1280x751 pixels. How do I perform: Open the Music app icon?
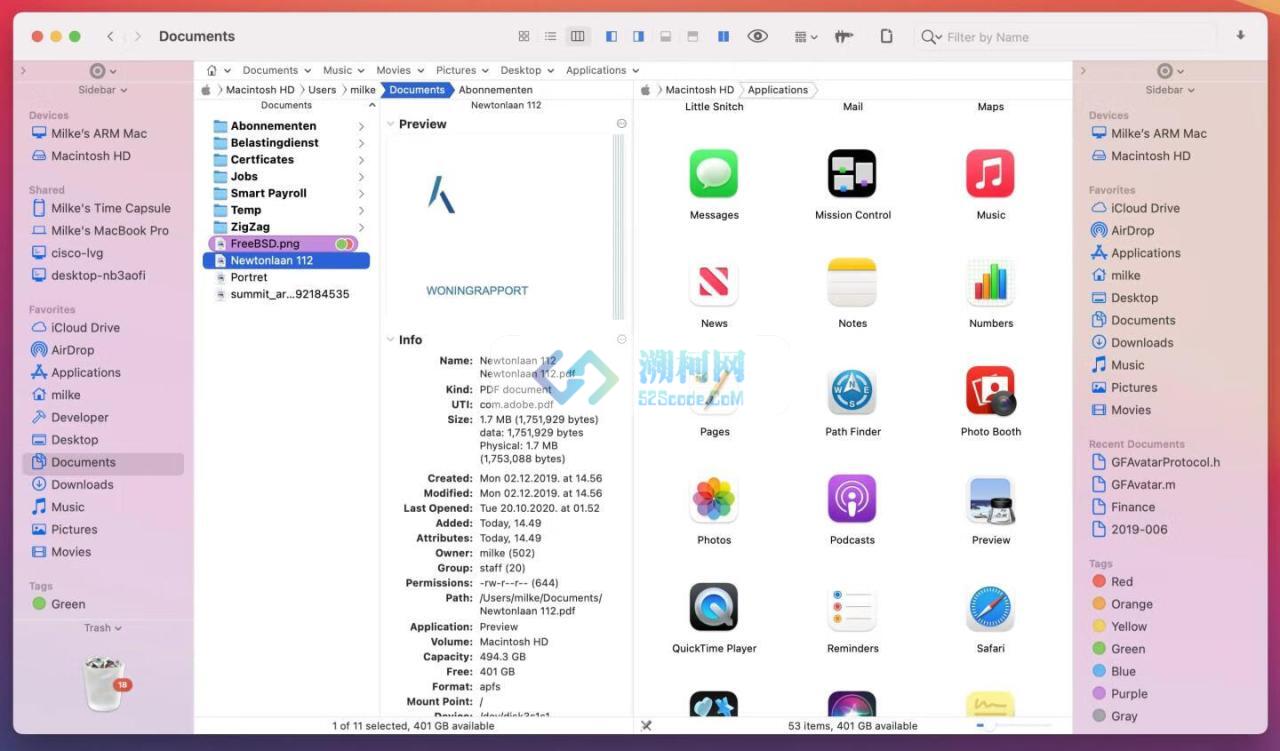(x=990, y=174)
